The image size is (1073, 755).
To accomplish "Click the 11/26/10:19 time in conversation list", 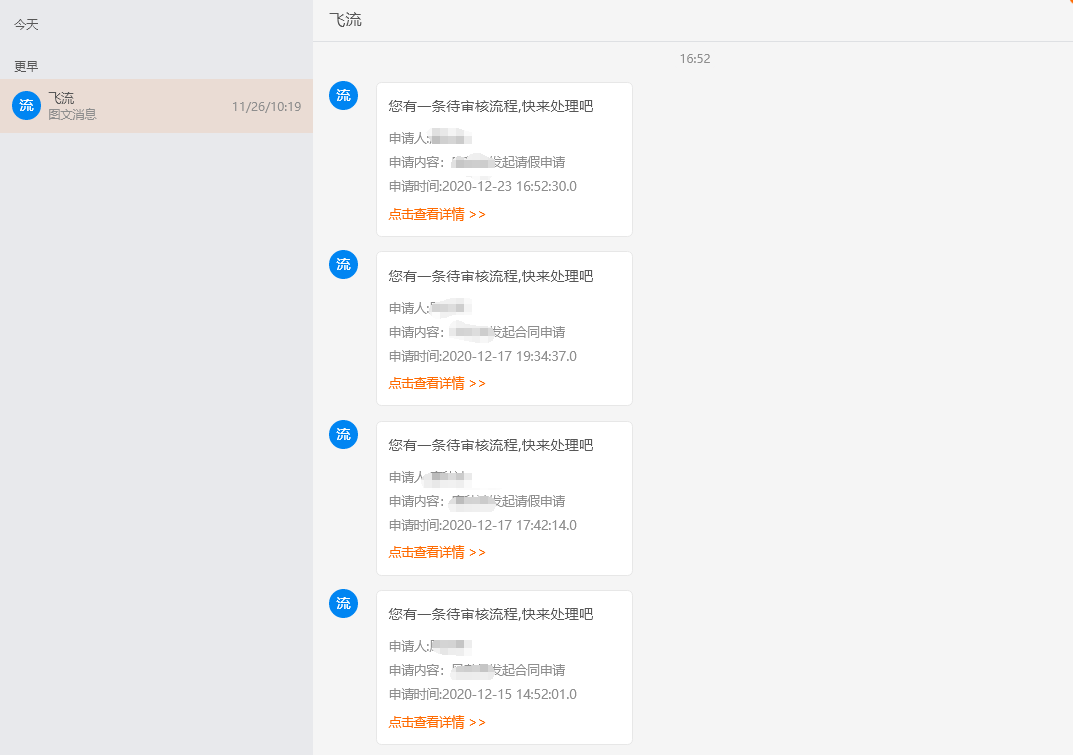I will 266,106.
